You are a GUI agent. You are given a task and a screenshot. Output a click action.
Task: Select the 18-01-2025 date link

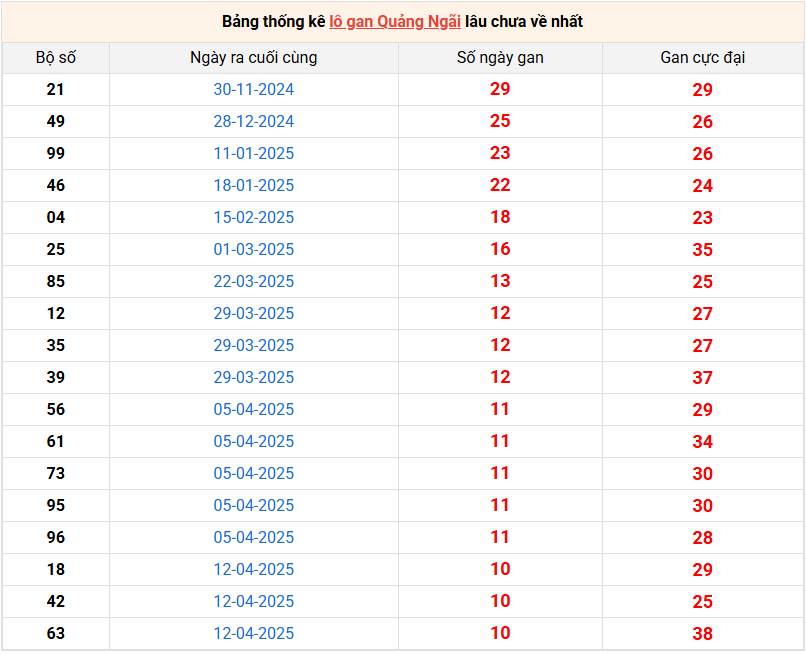(x=253, y=186)
